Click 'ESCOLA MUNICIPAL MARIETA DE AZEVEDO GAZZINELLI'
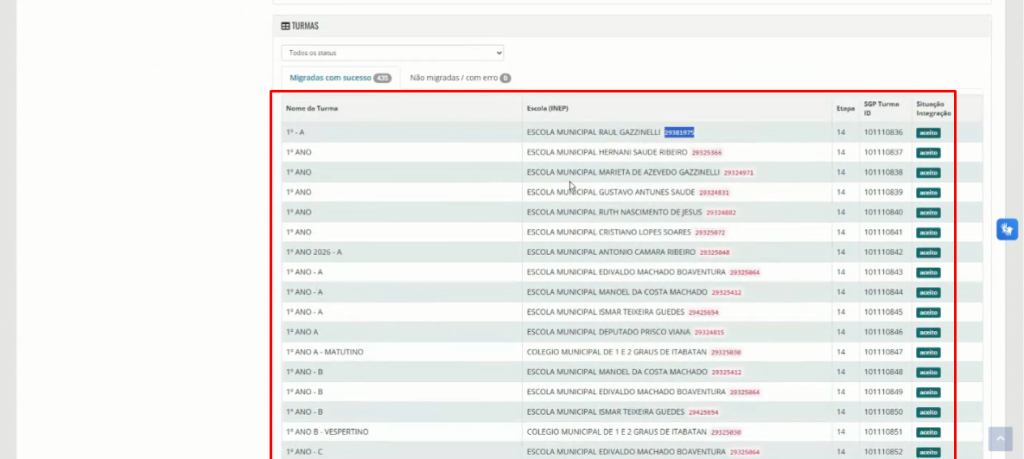 tap(623, 172)
